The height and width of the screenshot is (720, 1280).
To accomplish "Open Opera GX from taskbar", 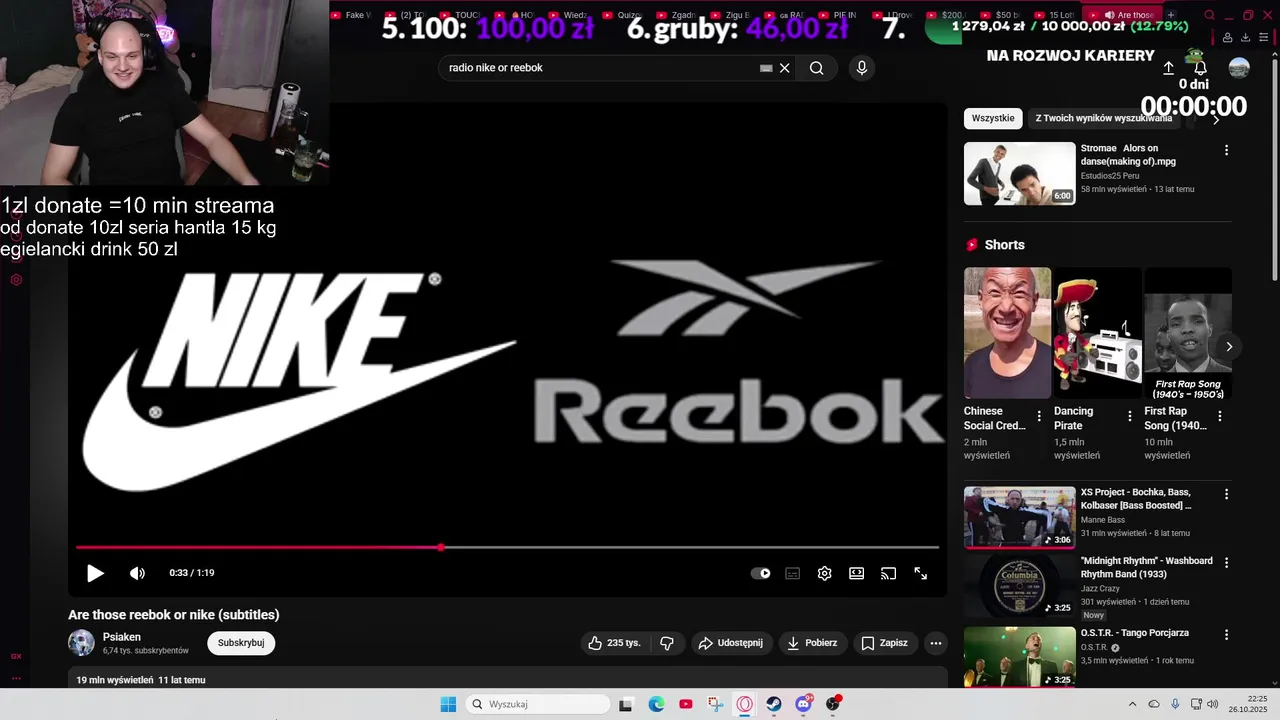I will [x=744, y=704].
